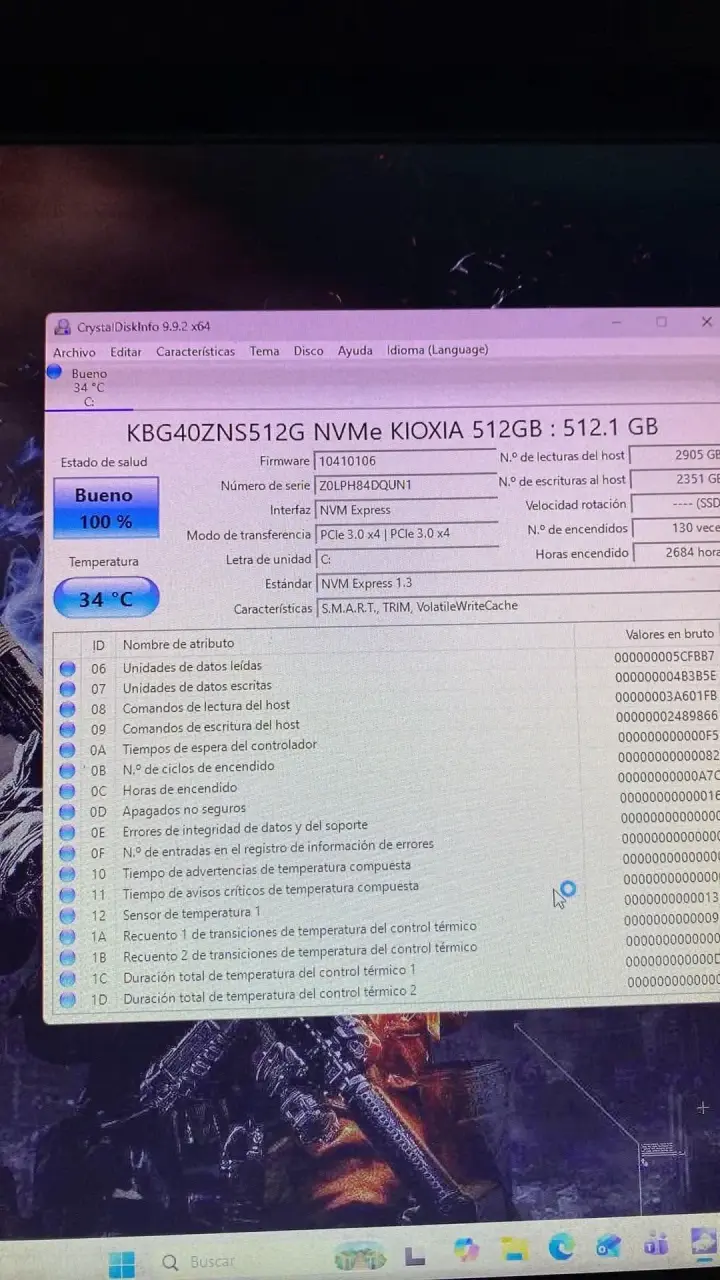Click status icon of attribute 1D

click(67, 1000)
